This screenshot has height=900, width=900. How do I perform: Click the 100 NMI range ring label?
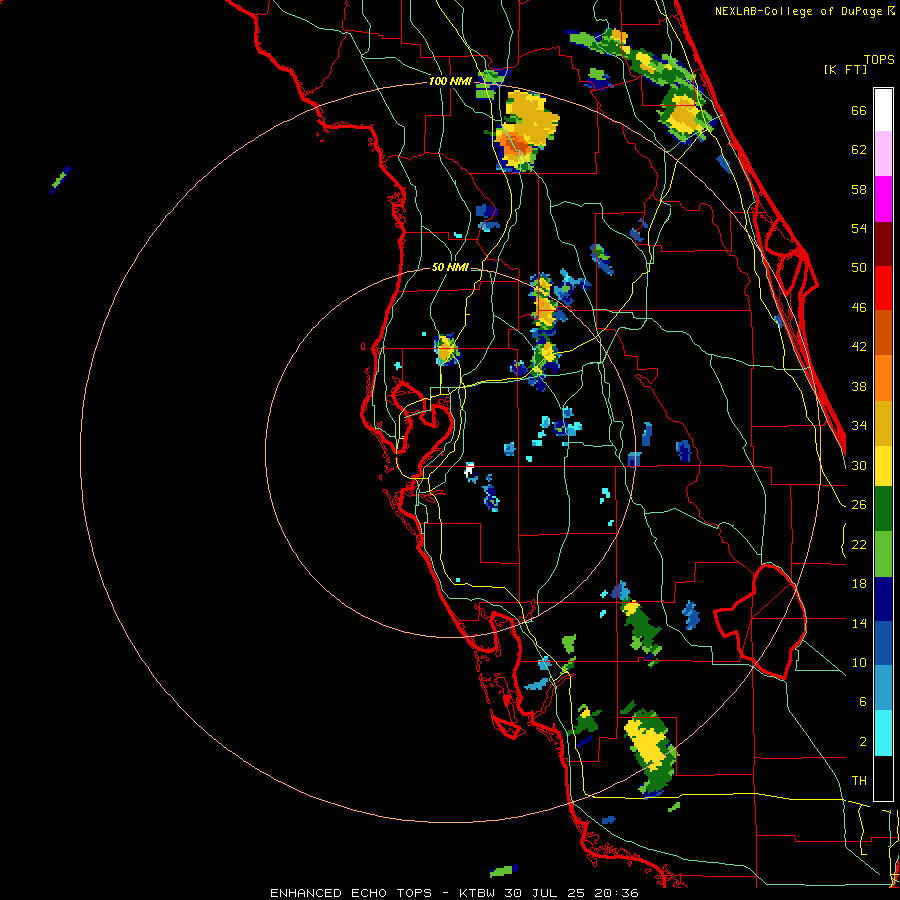pyautogui.click(x=450, y=81)
